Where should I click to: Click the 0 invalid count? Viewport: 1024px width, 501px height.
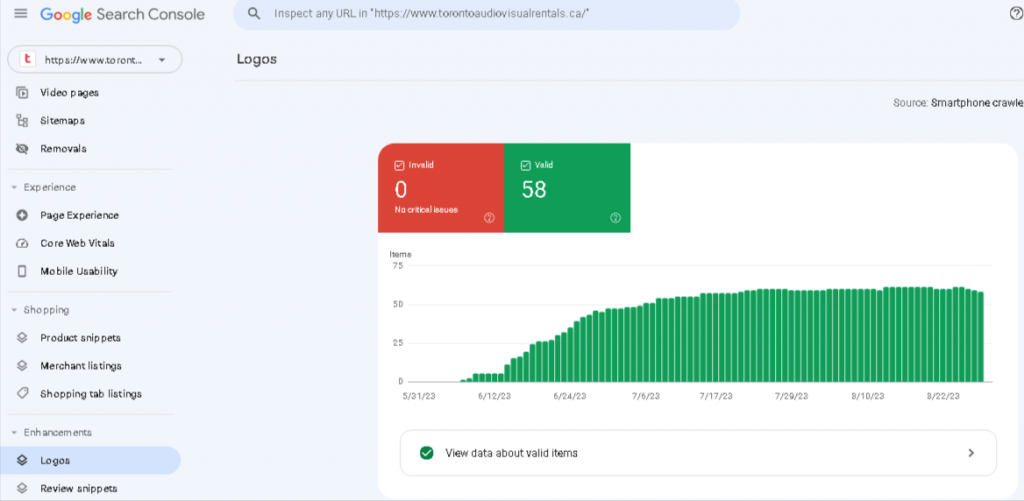click(x=401, y=189)
